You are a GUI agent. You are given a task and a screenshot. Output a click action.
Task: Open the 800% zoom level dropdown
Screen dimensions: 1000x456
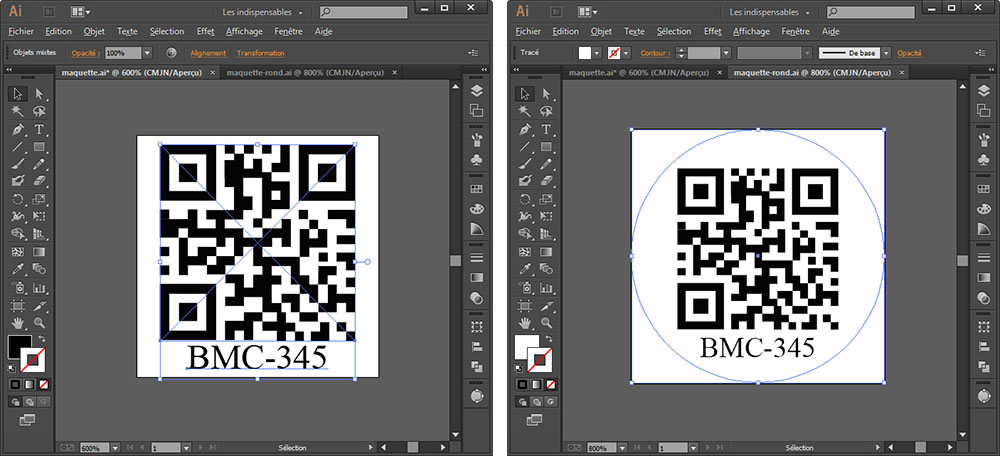pos(621,448)
